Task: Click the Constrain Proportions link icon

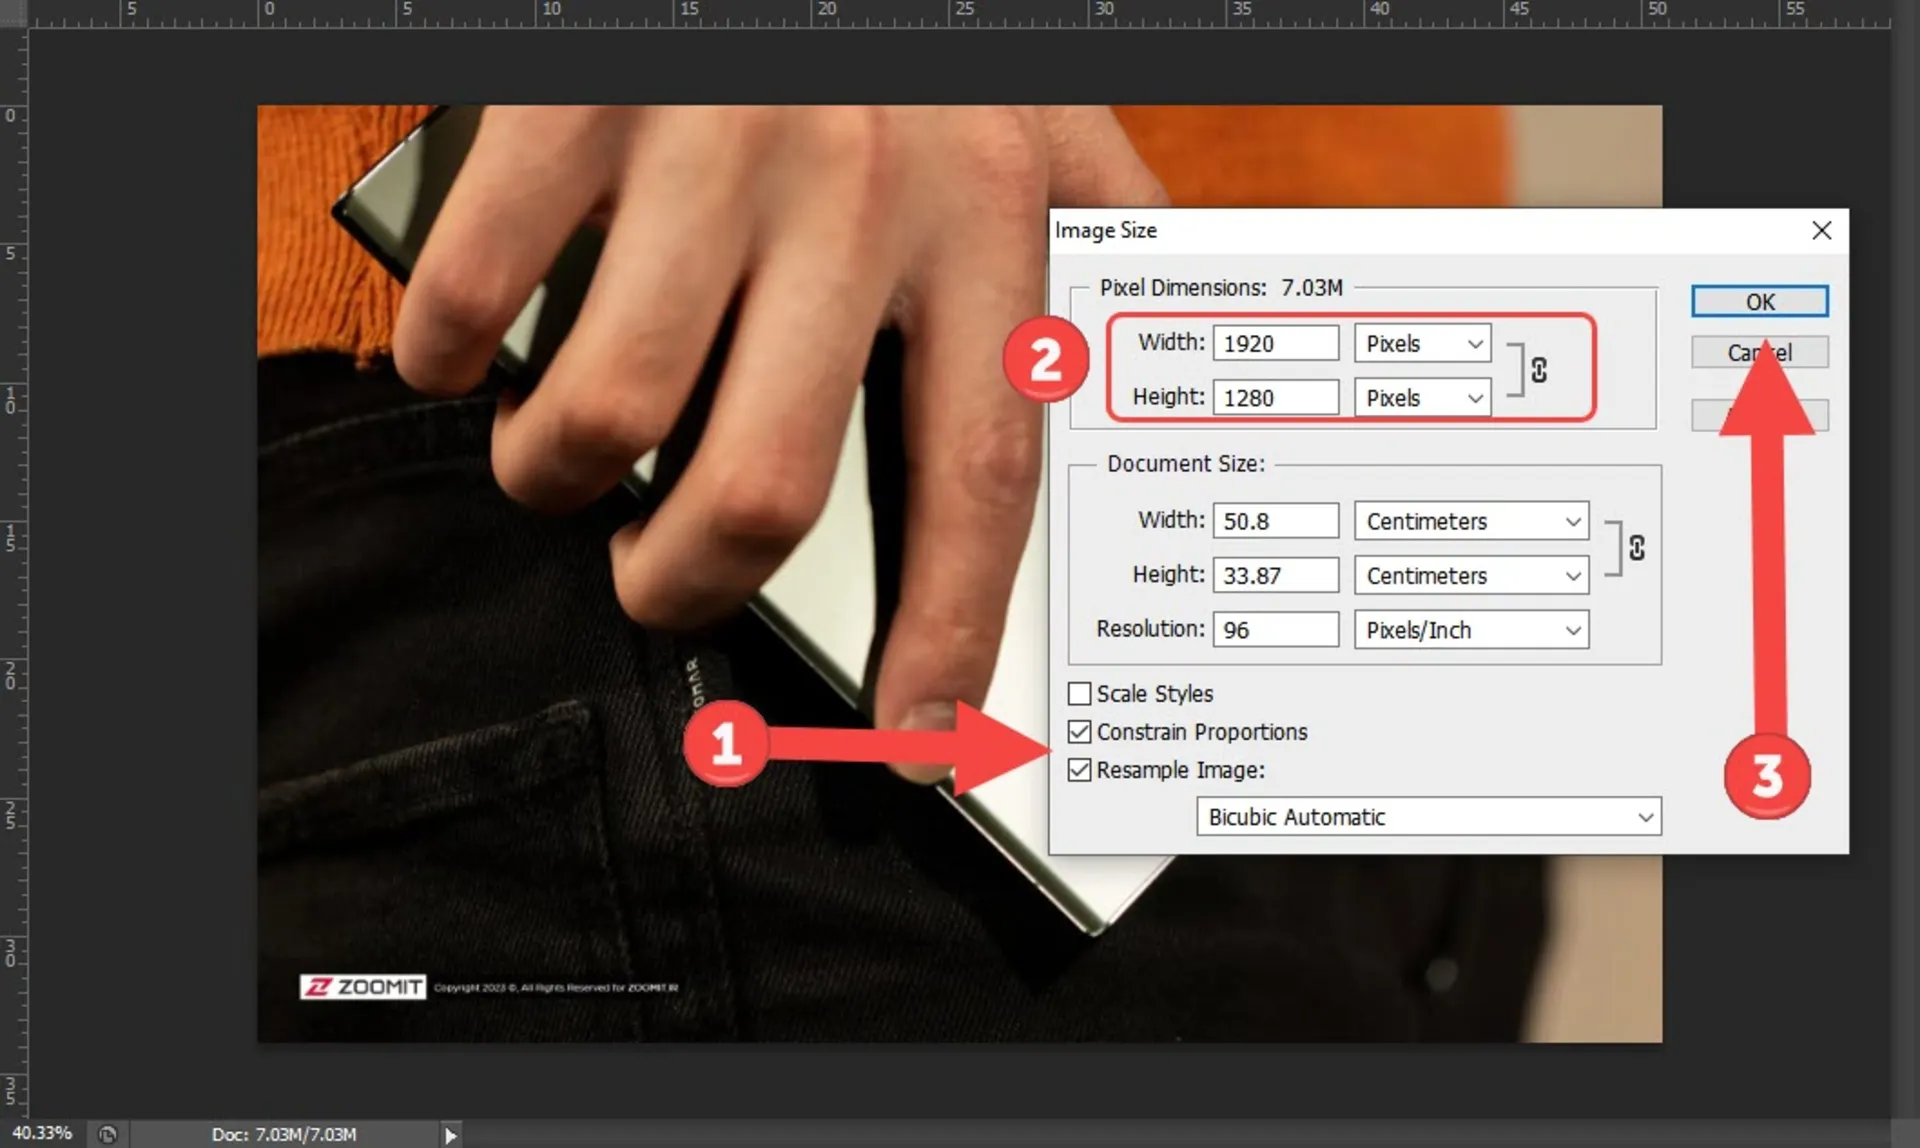Action: pyautogui.click(x=1540, y=369)
